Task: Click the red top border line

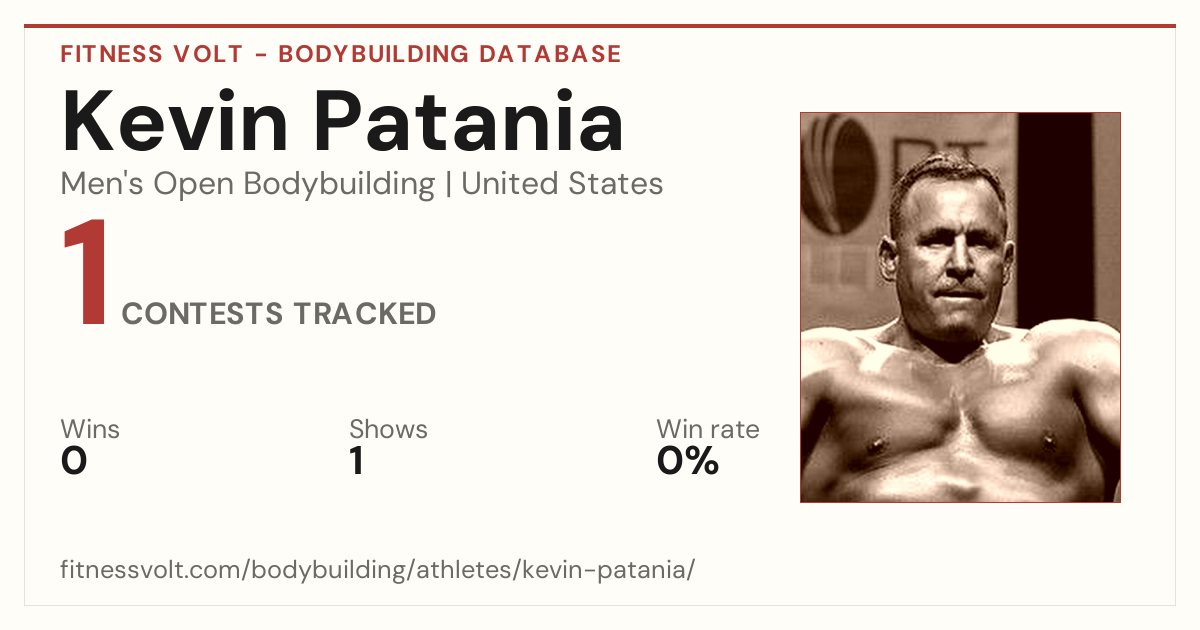Action: (600, 26)
